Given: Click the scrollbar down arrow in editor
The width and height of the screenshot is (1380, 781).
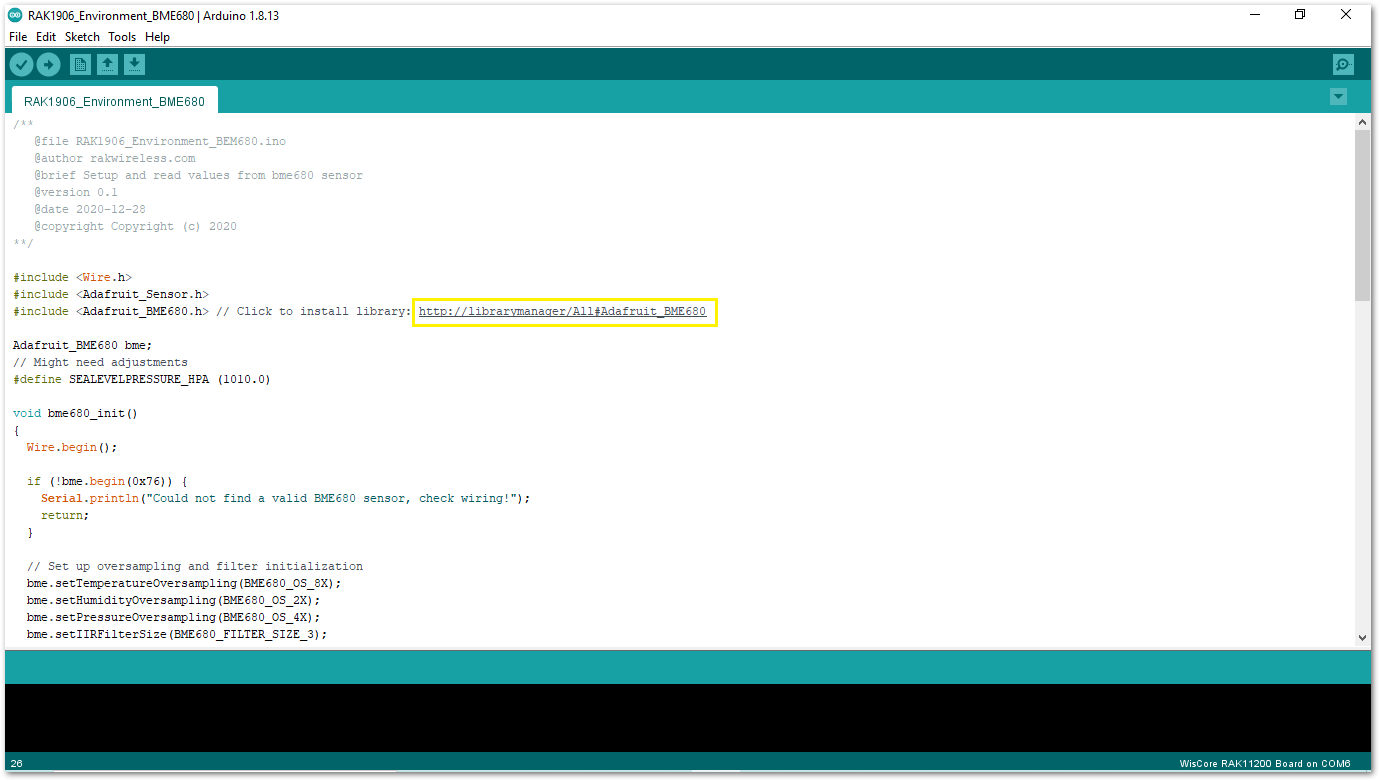Looking at the screenshot, I should [1362, 637].
